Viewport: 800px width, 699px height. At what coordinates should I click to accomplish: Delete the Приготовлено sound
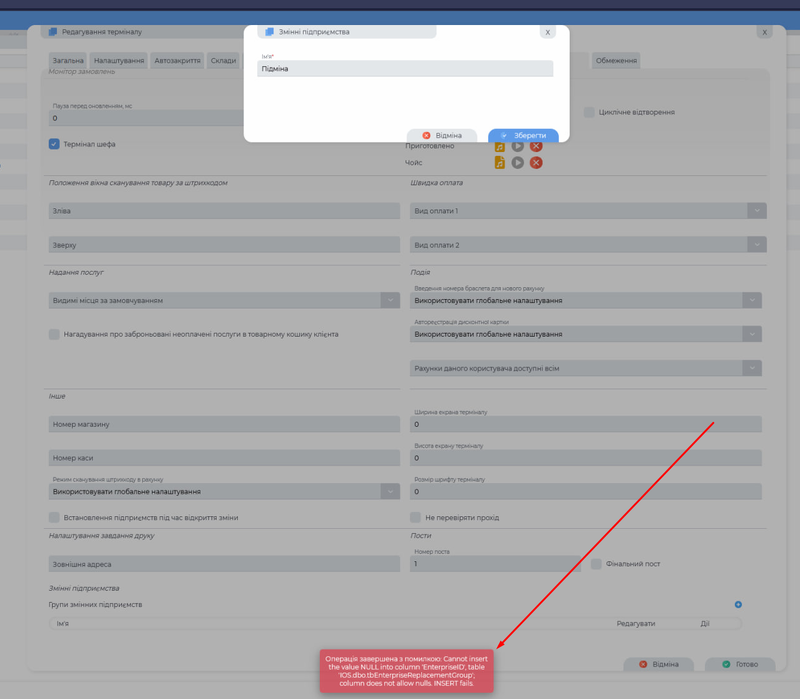pos(536,146)
